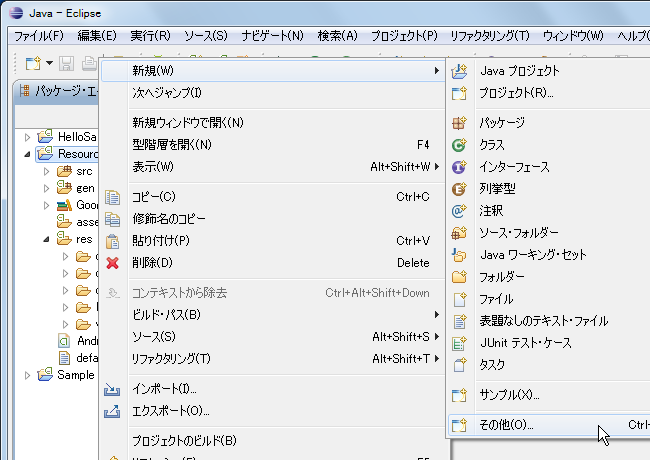The height and width of the screenshot is (460, 650).
Task: Click the Save toolbar icon
Action: point(66,63)
